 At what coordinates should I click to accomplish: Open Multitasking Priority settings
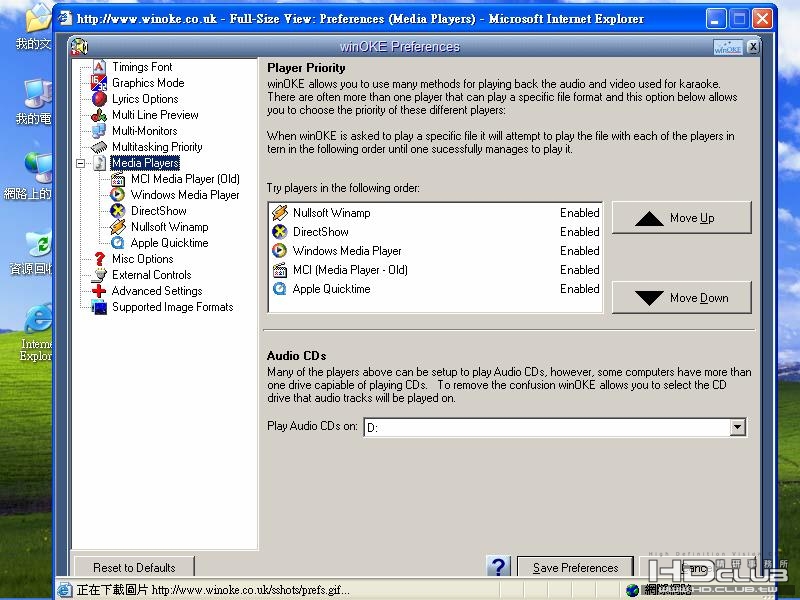[157, 147]
